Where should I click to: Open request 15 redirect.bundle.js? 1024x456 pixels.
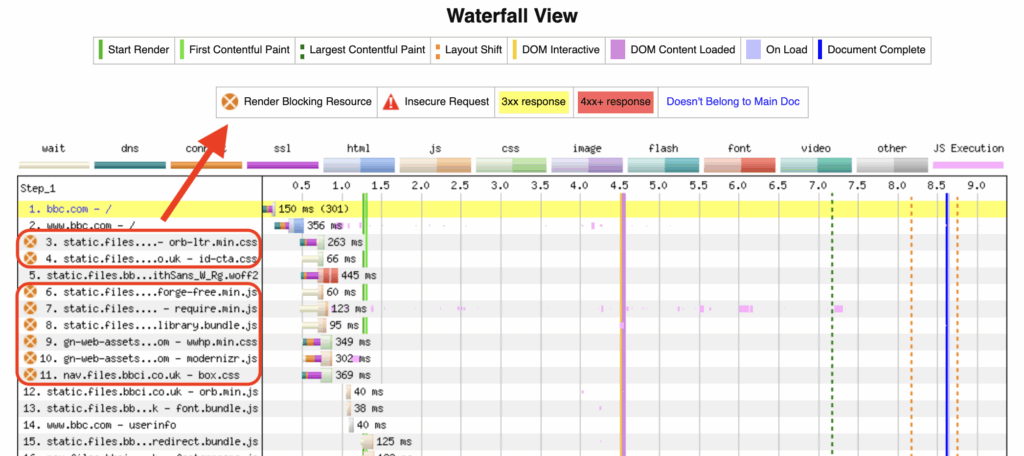[x=140, y=442]
